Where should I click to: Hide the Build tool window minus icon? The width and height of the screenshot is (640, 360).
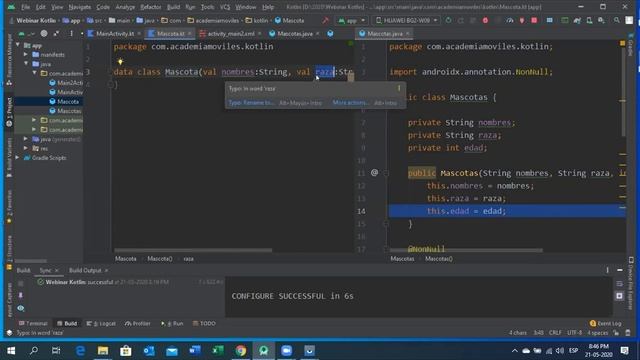620,270
